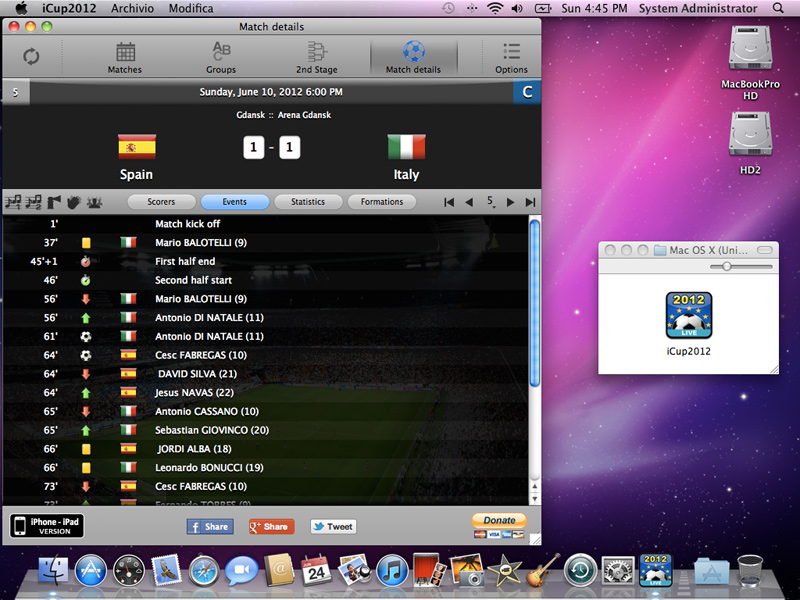Switch to the Events tab
This screenshot has height=600, width=800.
235,202
